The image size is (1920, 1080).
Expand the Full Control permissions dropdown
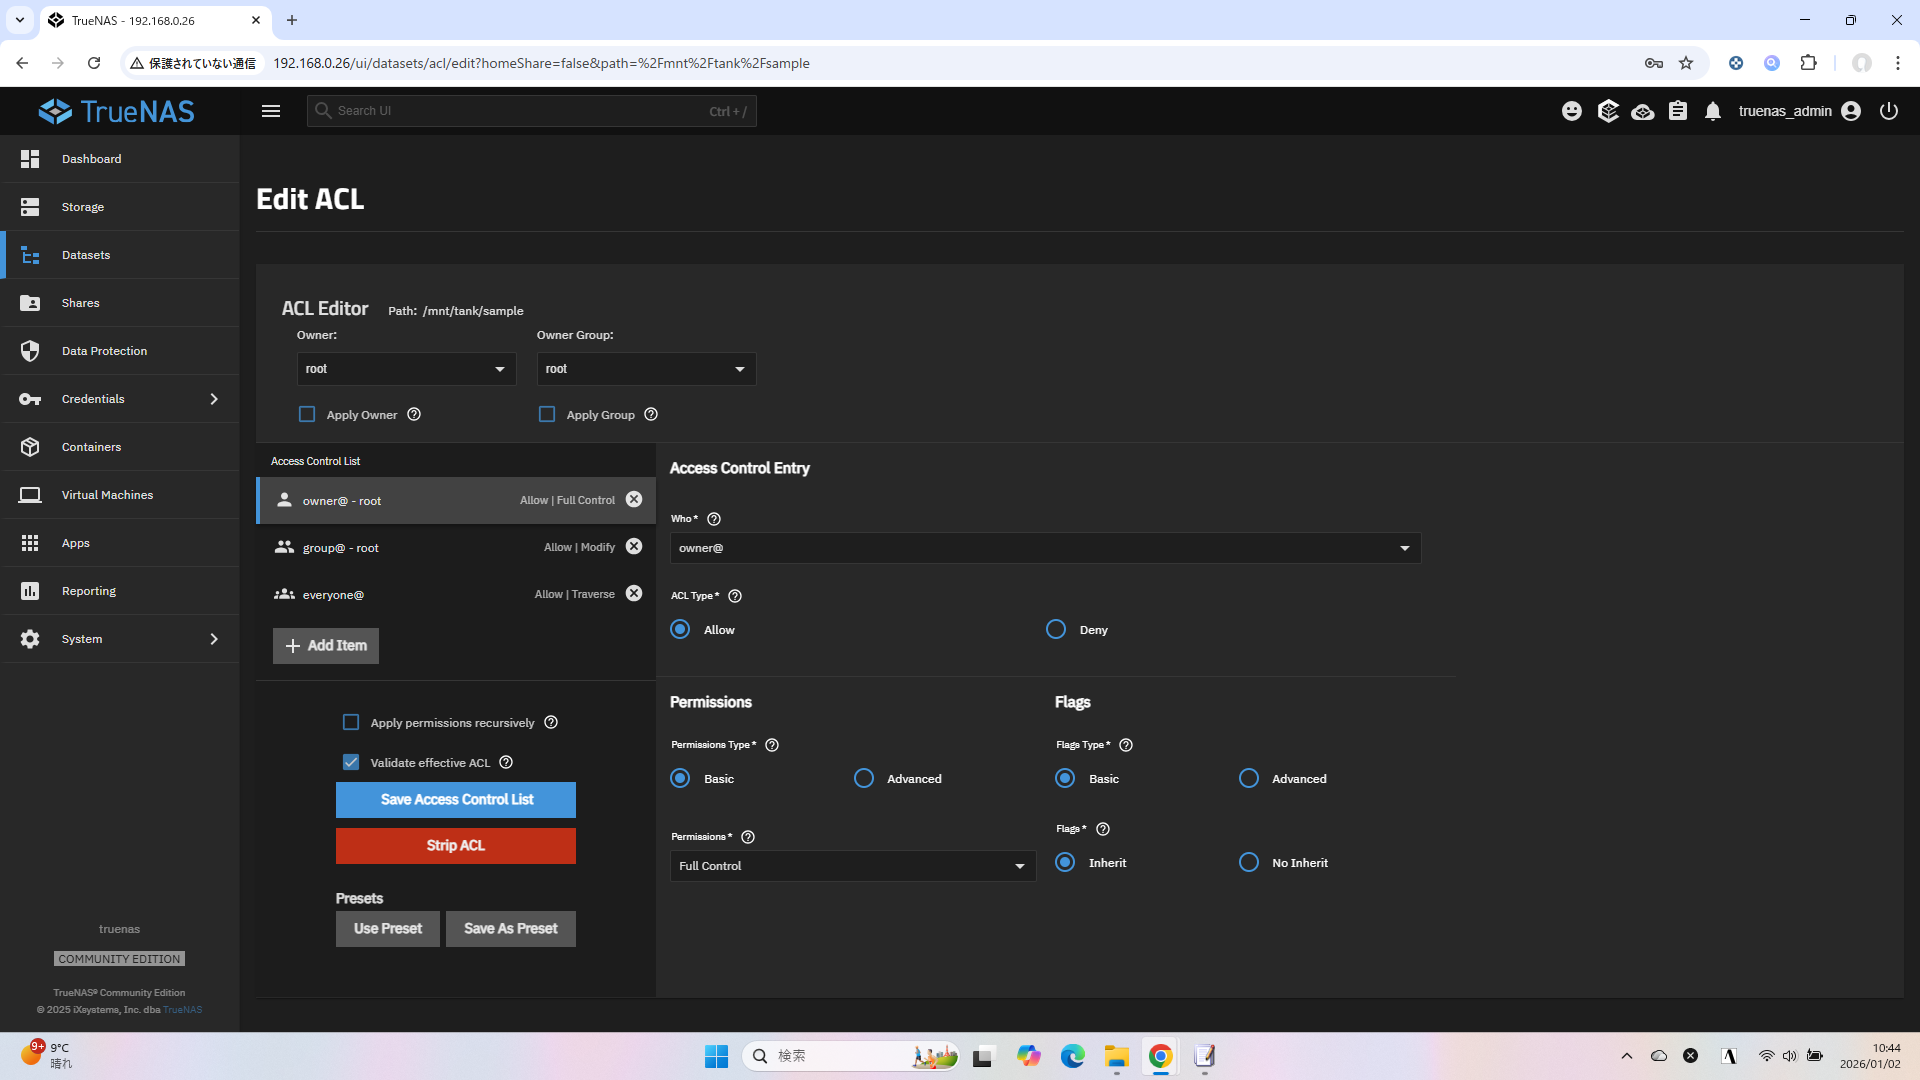(852, 866)
